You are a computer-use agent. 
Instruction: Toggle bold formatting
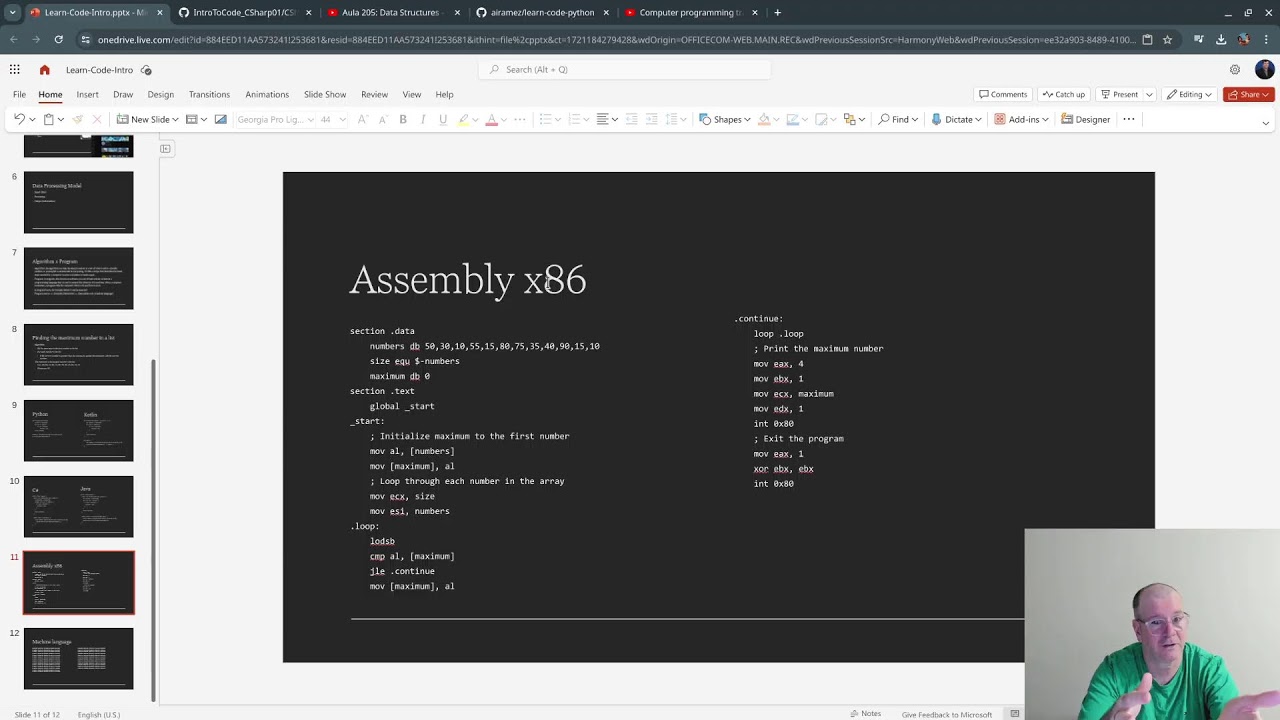(x=403, y=119)
